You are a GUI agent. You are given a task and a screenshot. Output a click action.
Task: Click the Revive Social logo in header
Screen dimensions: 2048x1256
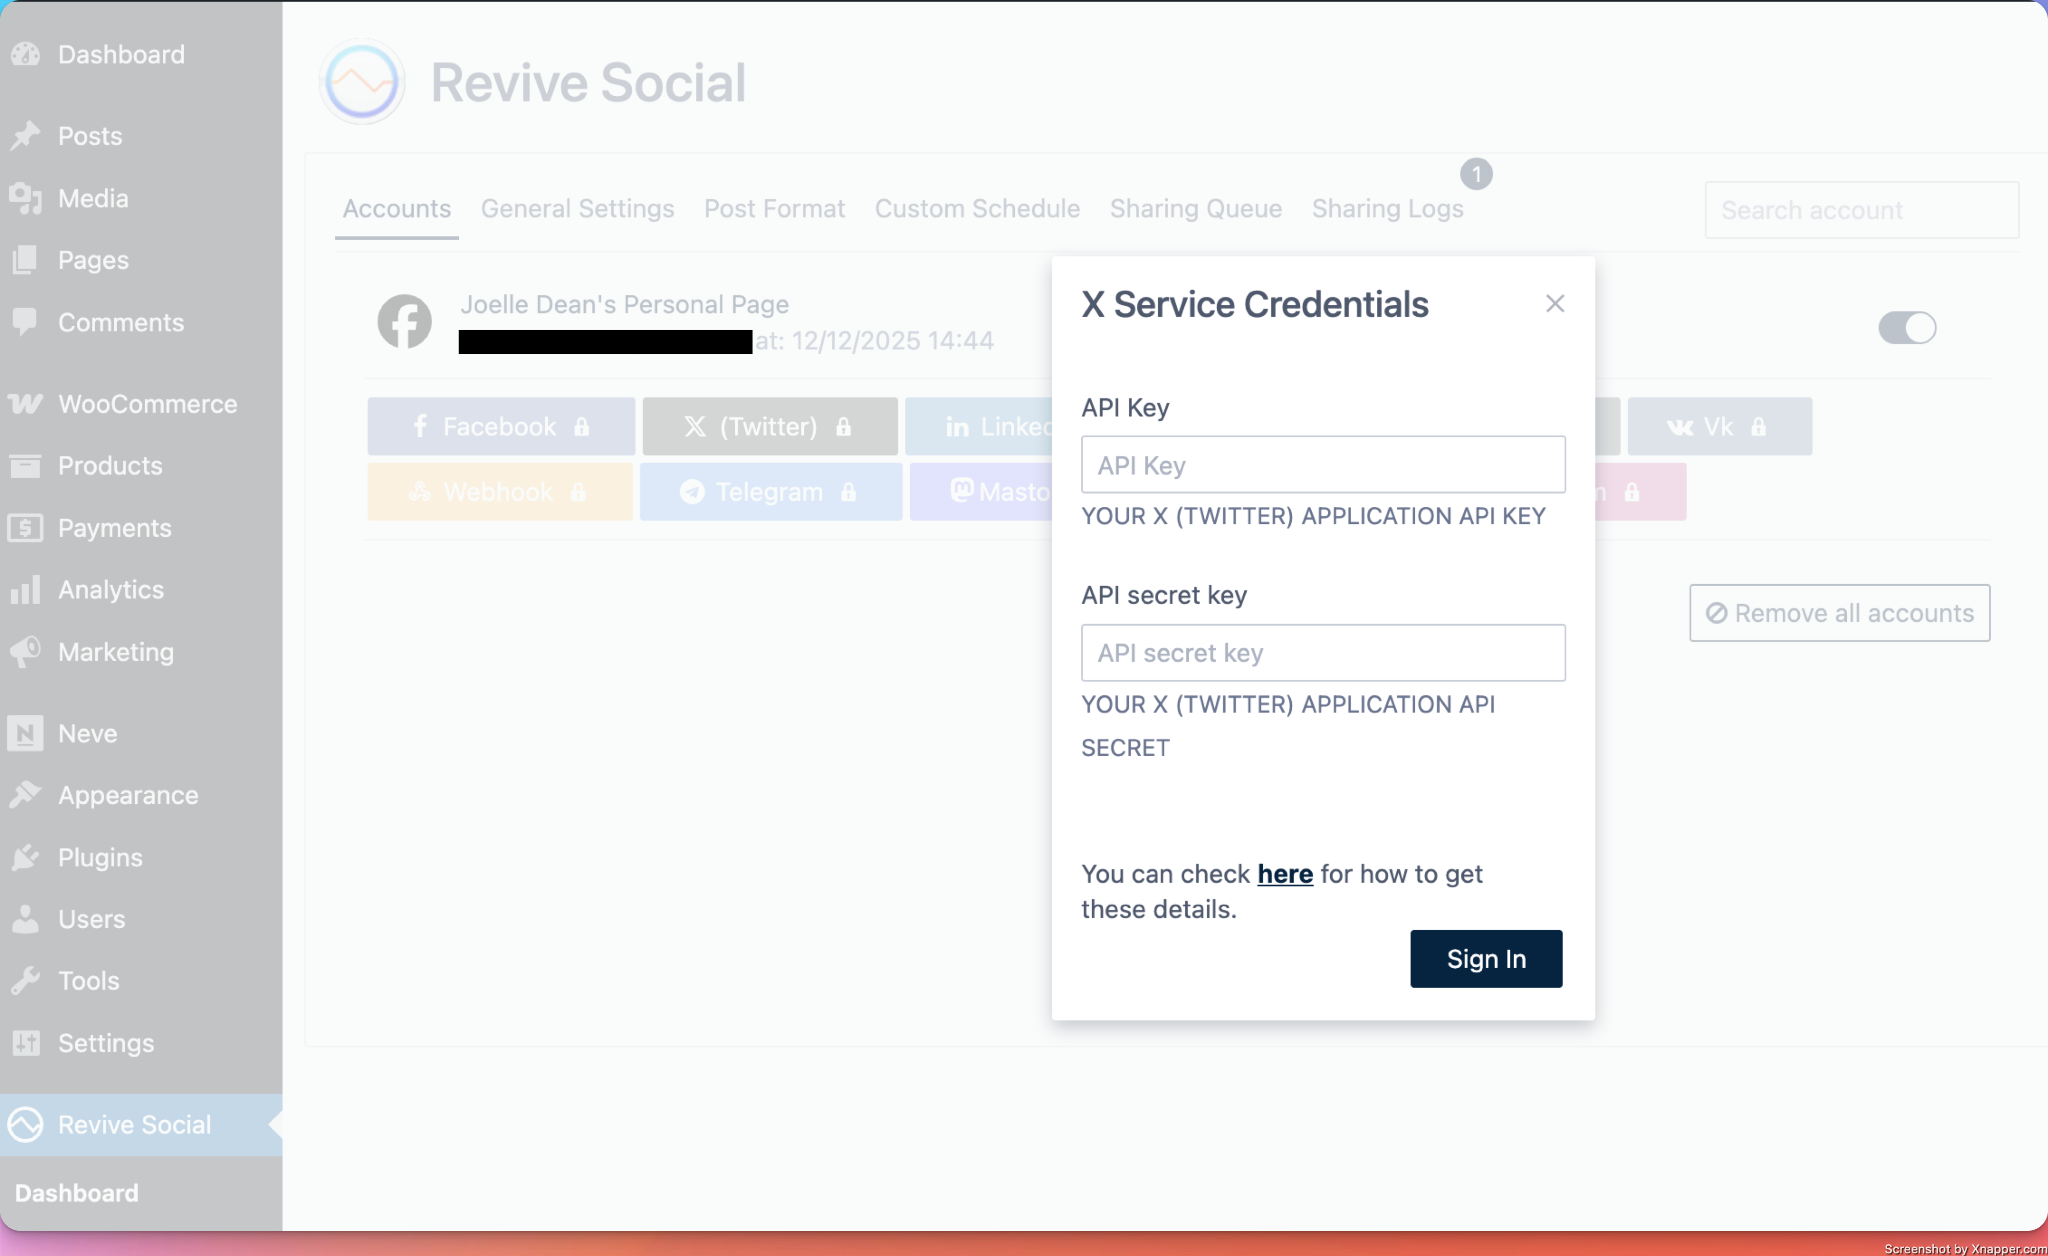tap(362, 82)
